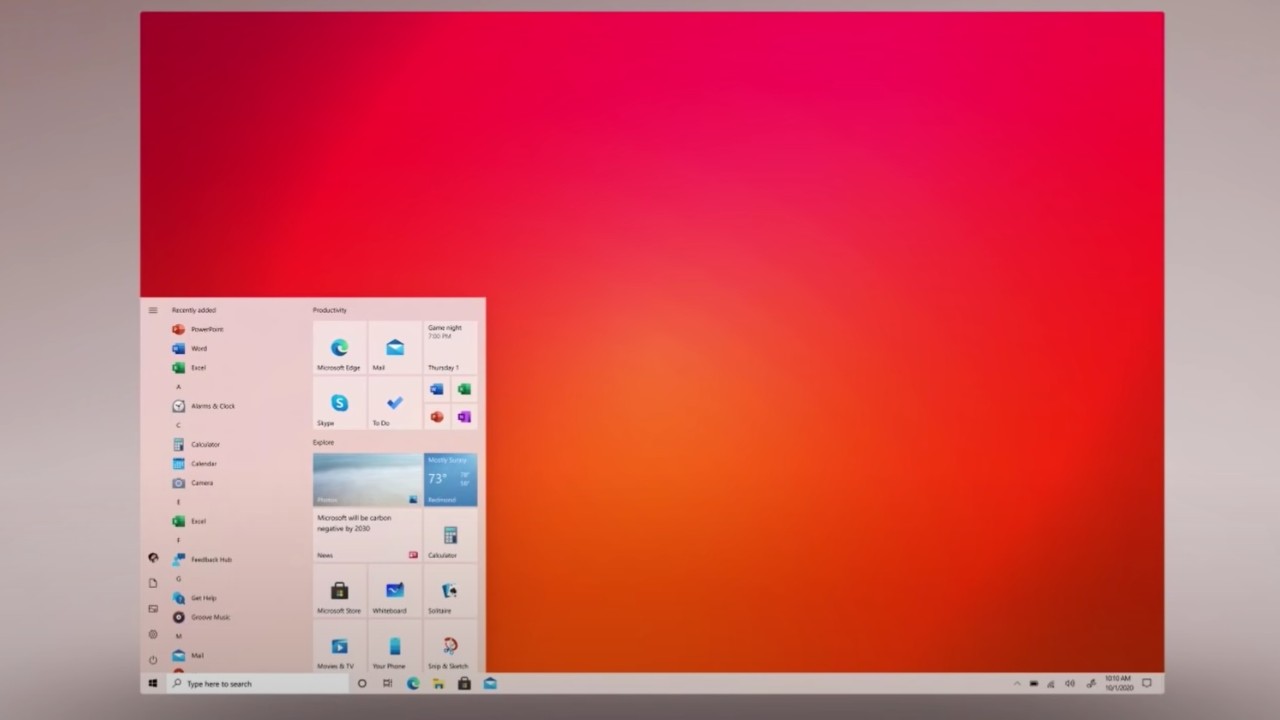Open PowerPoint from Recently added list

pos(206,329)
